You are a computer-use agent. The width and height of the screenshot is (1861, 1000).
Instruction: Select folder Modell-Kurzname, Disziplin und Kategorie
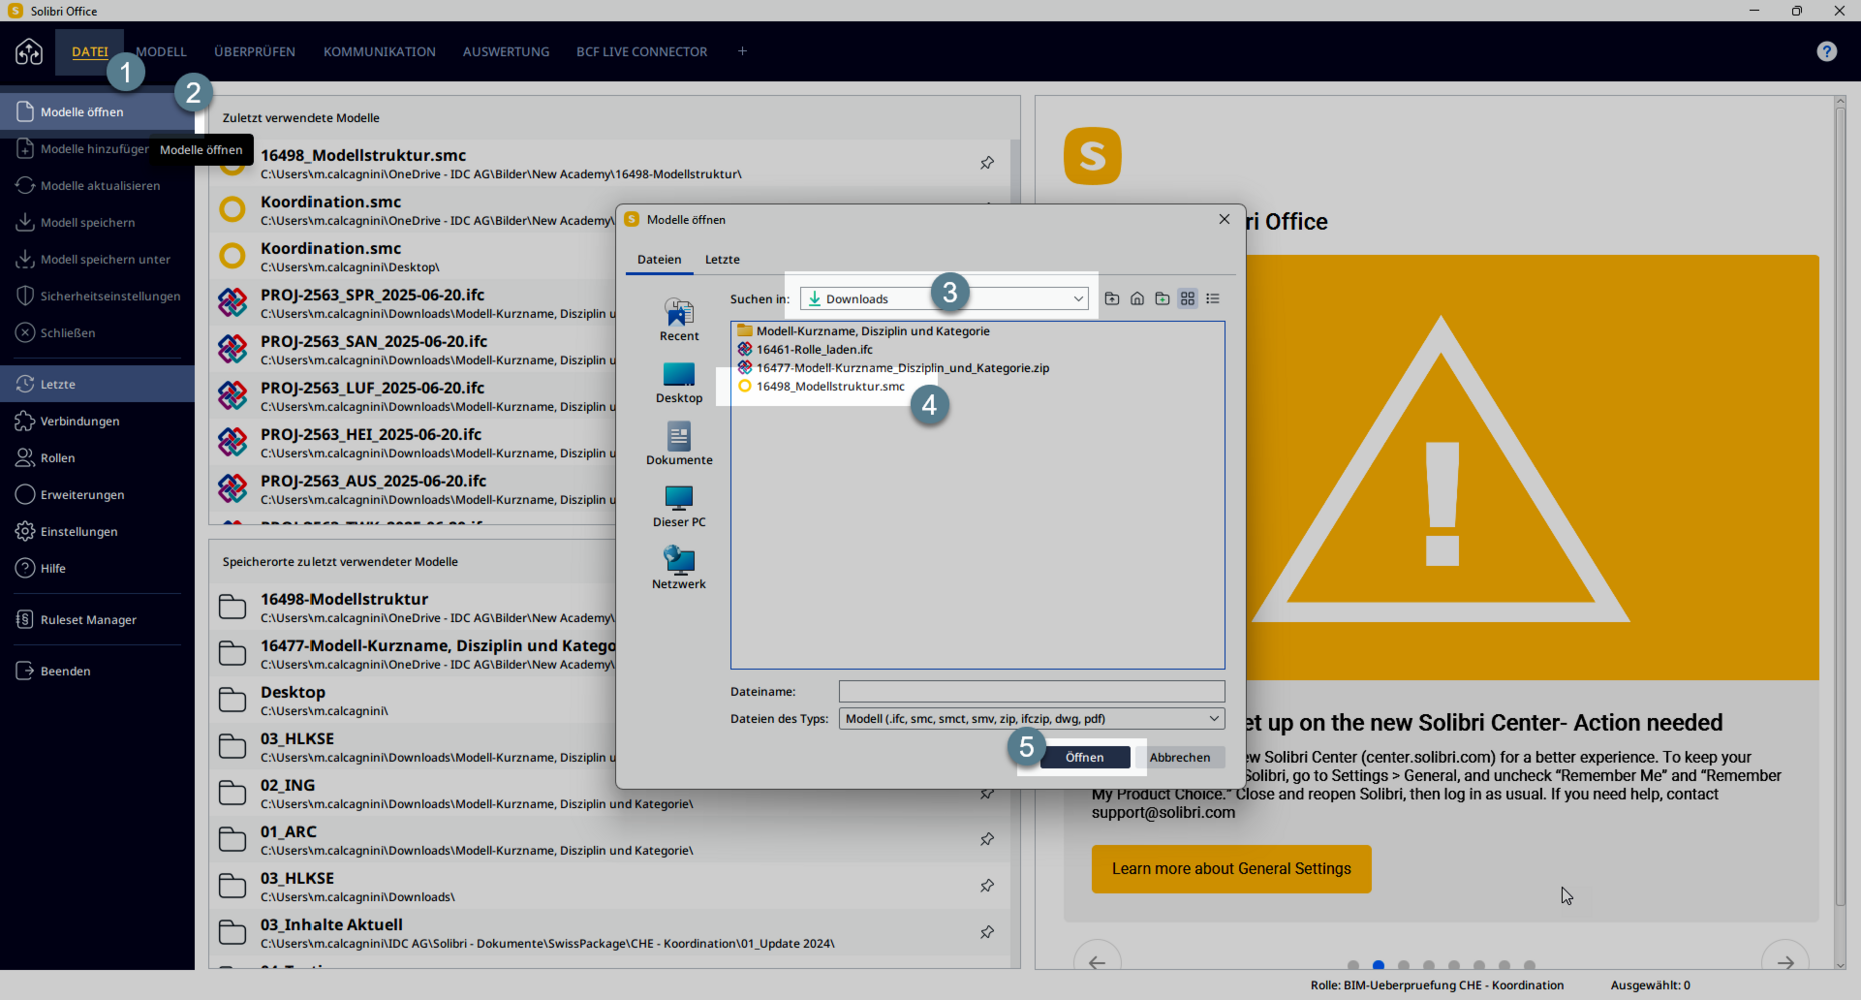(863, 331)
